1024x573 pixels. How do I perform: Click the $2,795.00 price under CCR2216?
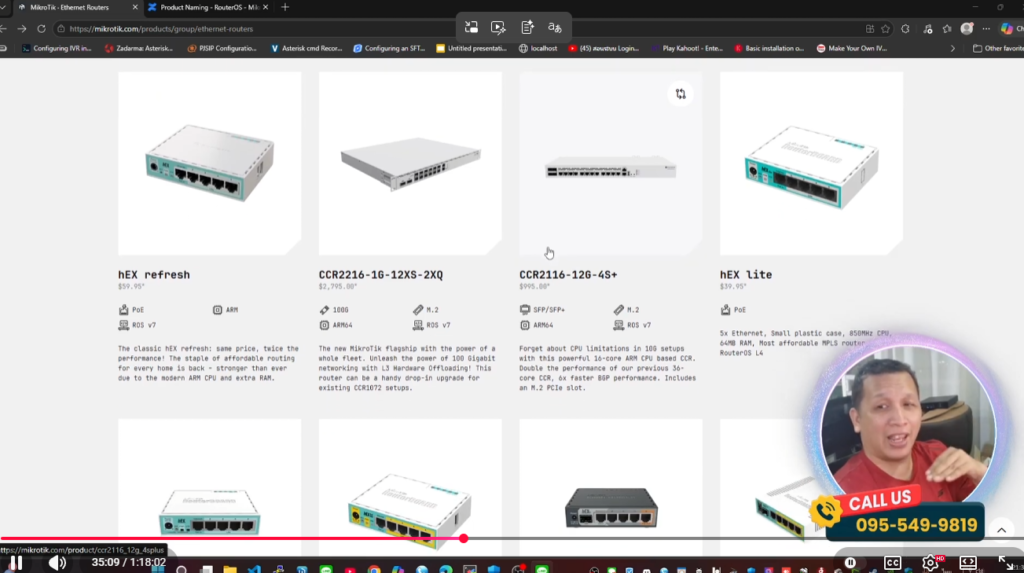point(338,286)
